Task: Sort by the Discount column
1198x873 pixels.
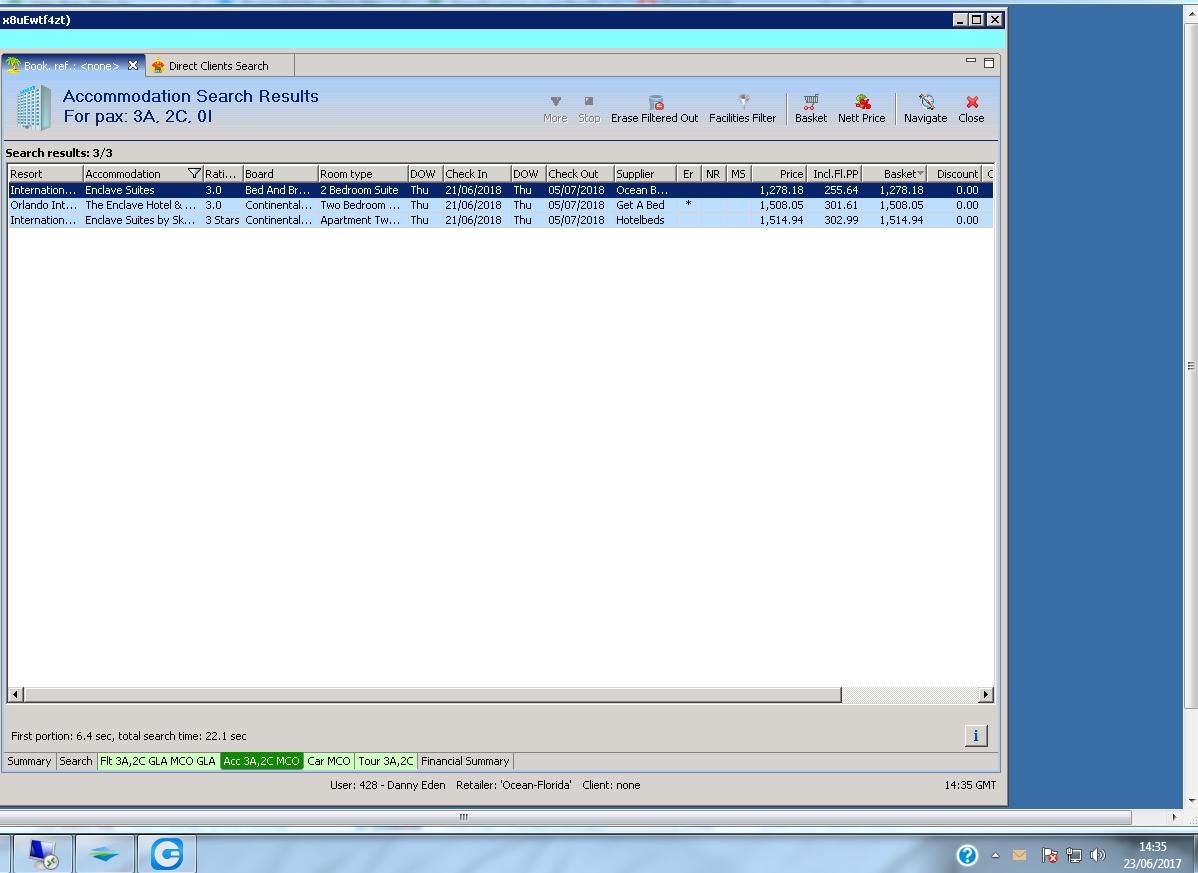Action: click(955, 174)
